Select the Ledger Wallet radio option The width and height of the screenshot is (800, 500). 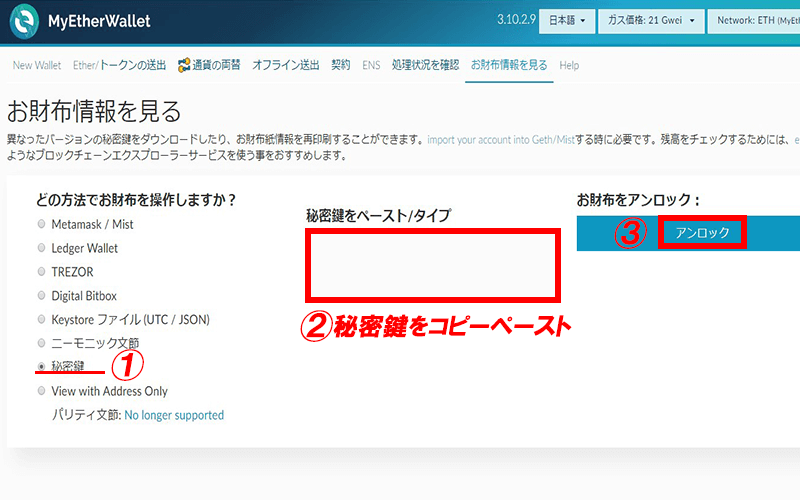[x=41, y=248]
